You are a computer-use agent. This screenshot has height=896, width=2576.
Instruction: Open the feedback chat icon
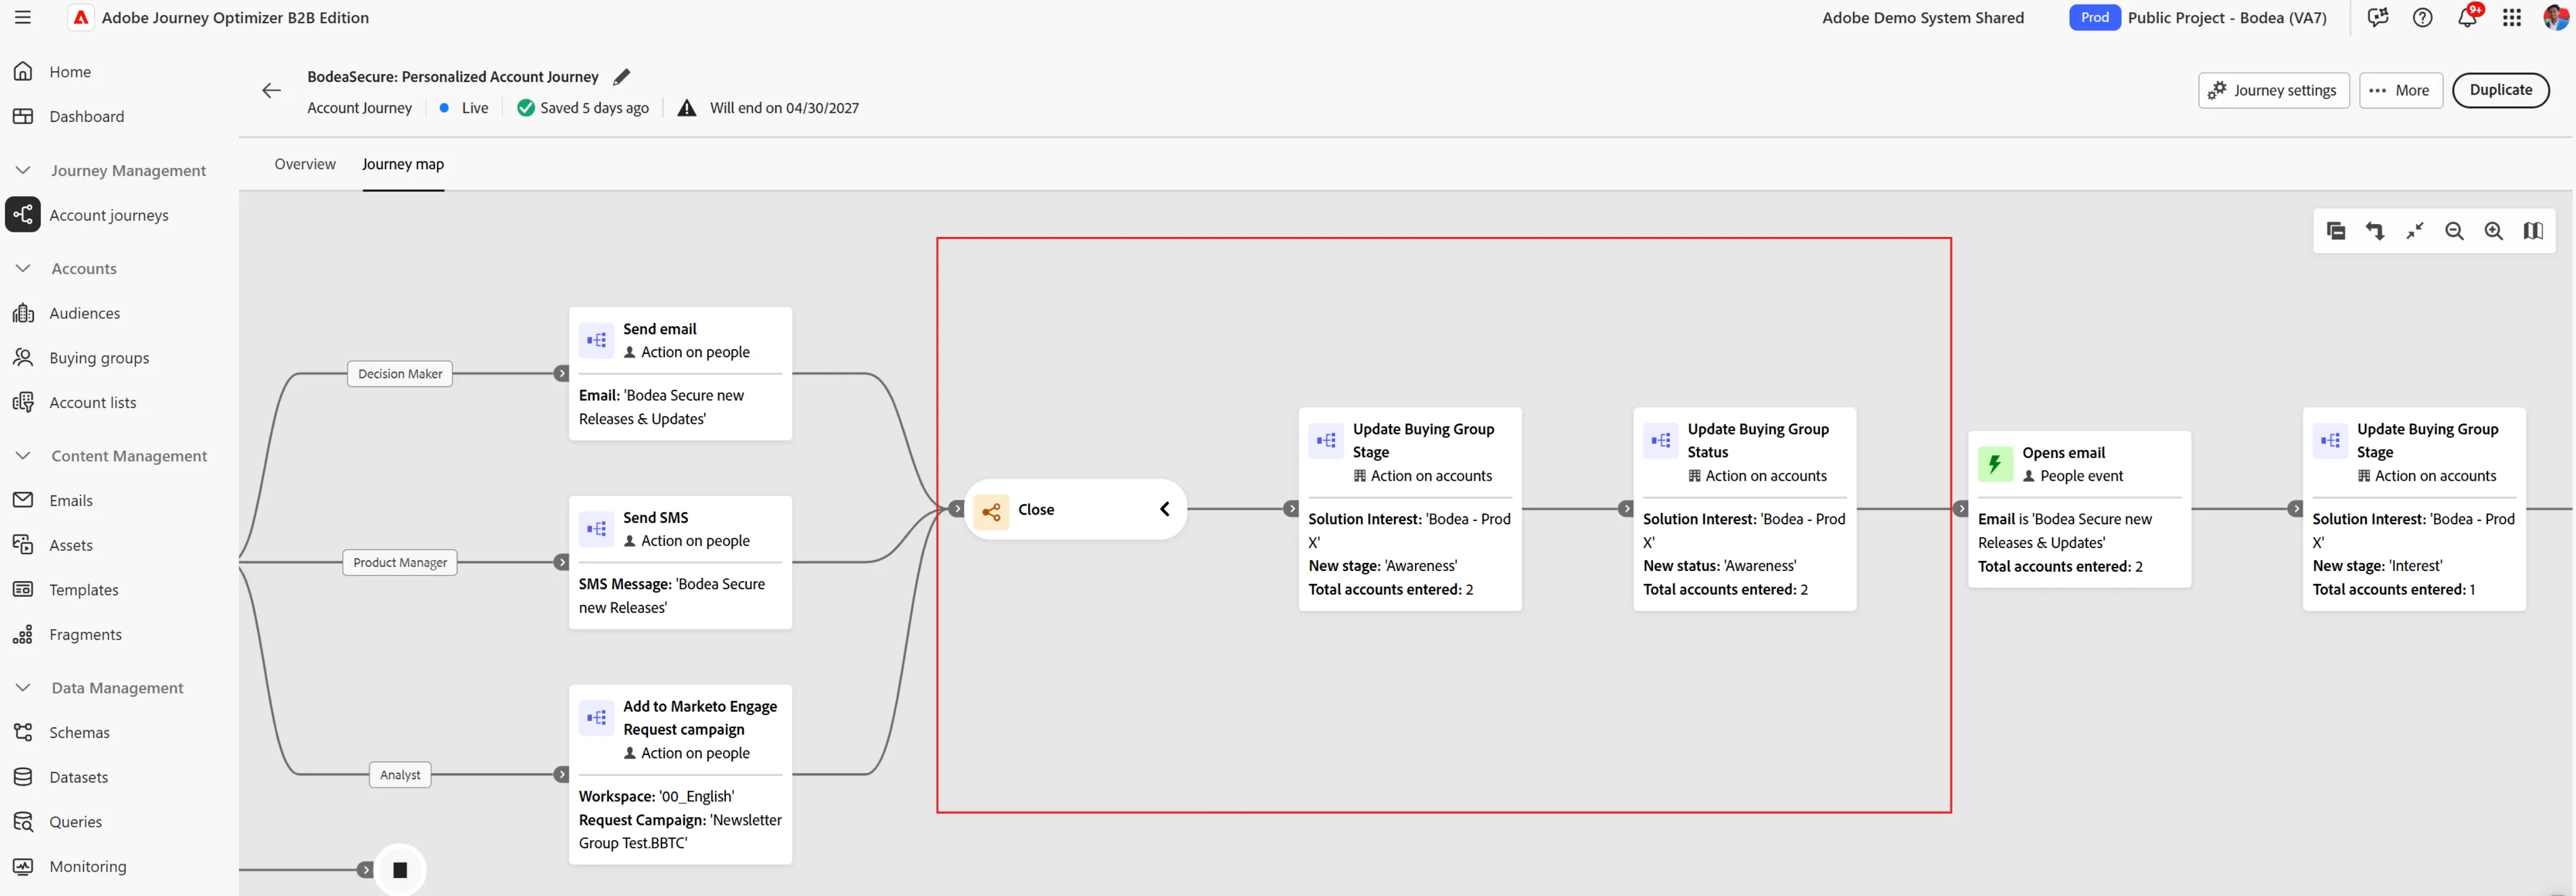pyautogui.click(x=2378, y=17)
